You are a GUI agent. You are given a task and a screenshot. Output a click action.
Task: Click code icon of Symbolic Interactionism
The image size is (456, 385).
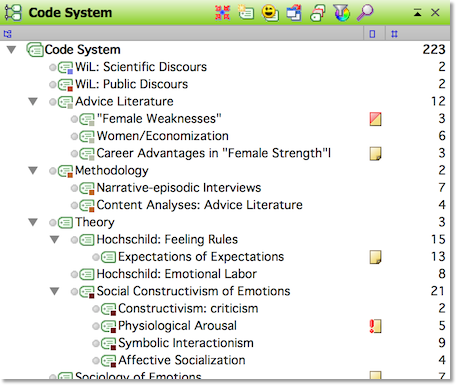[x=108, y=343]
